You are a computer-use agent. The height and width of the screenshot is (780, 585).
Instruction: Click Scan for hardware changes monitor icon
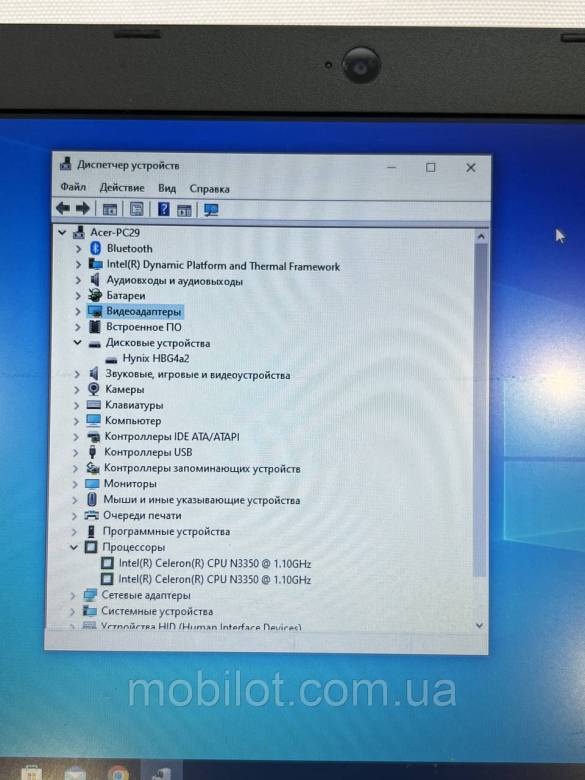point(211,209)
